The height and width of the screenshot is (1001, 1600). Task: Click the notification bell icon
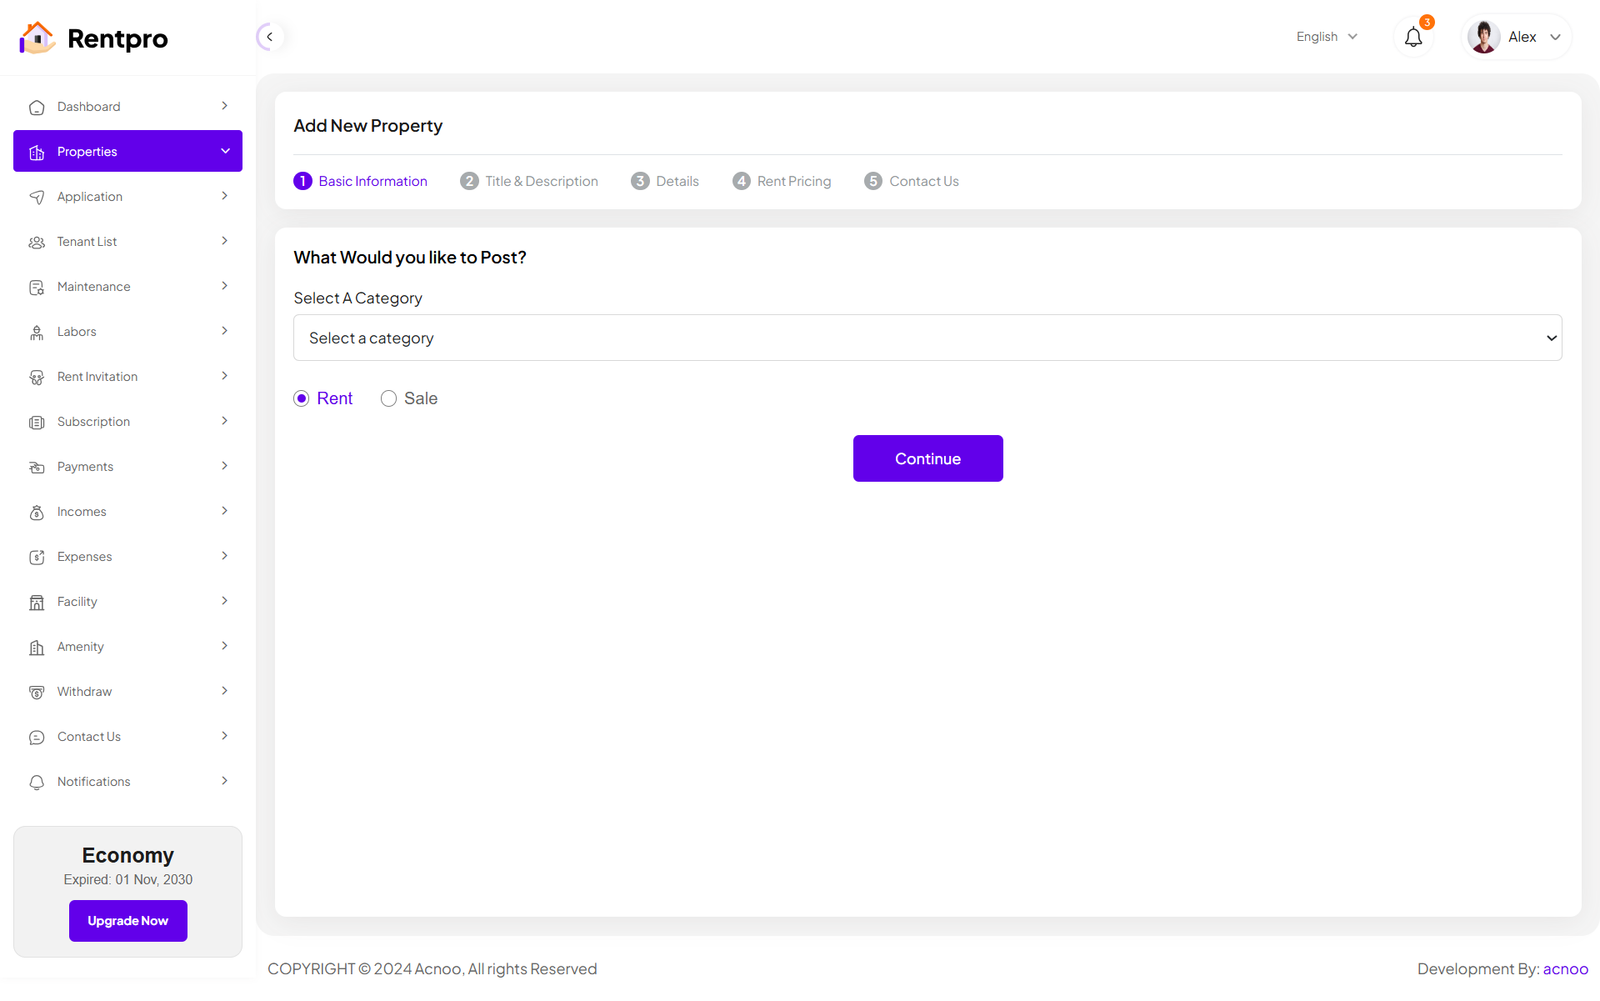(x=1413, y=38)
